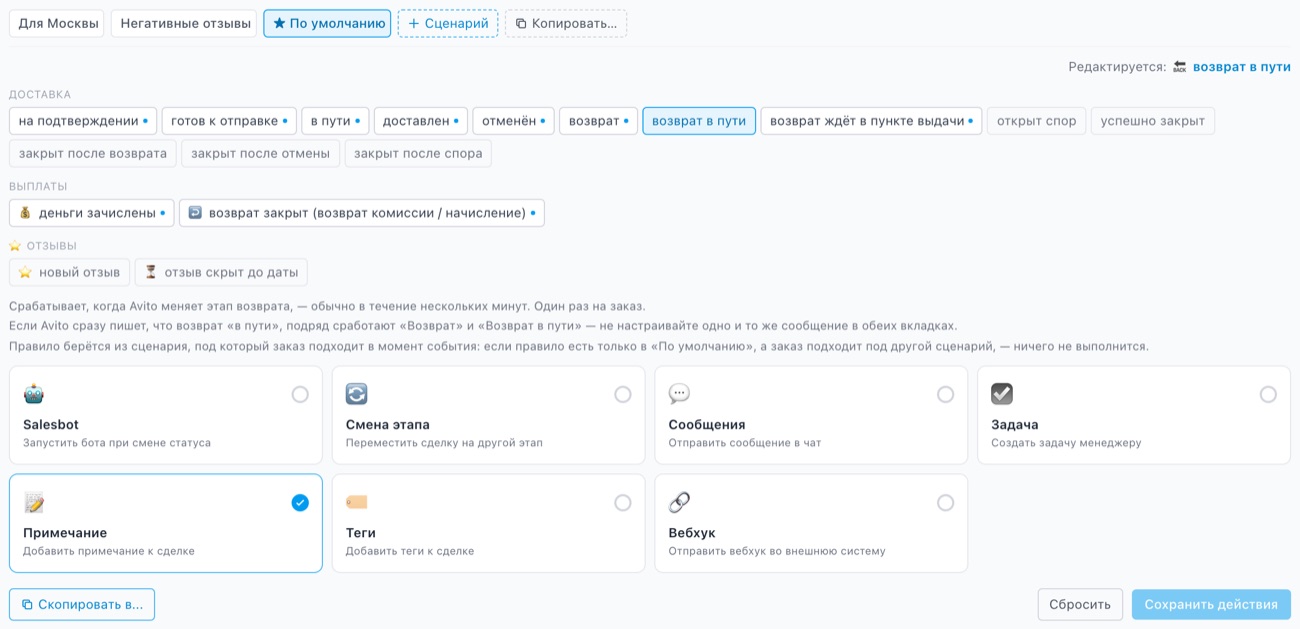
Task: Click the Вебхук chain link icon
Action: [x=680, y=502]
